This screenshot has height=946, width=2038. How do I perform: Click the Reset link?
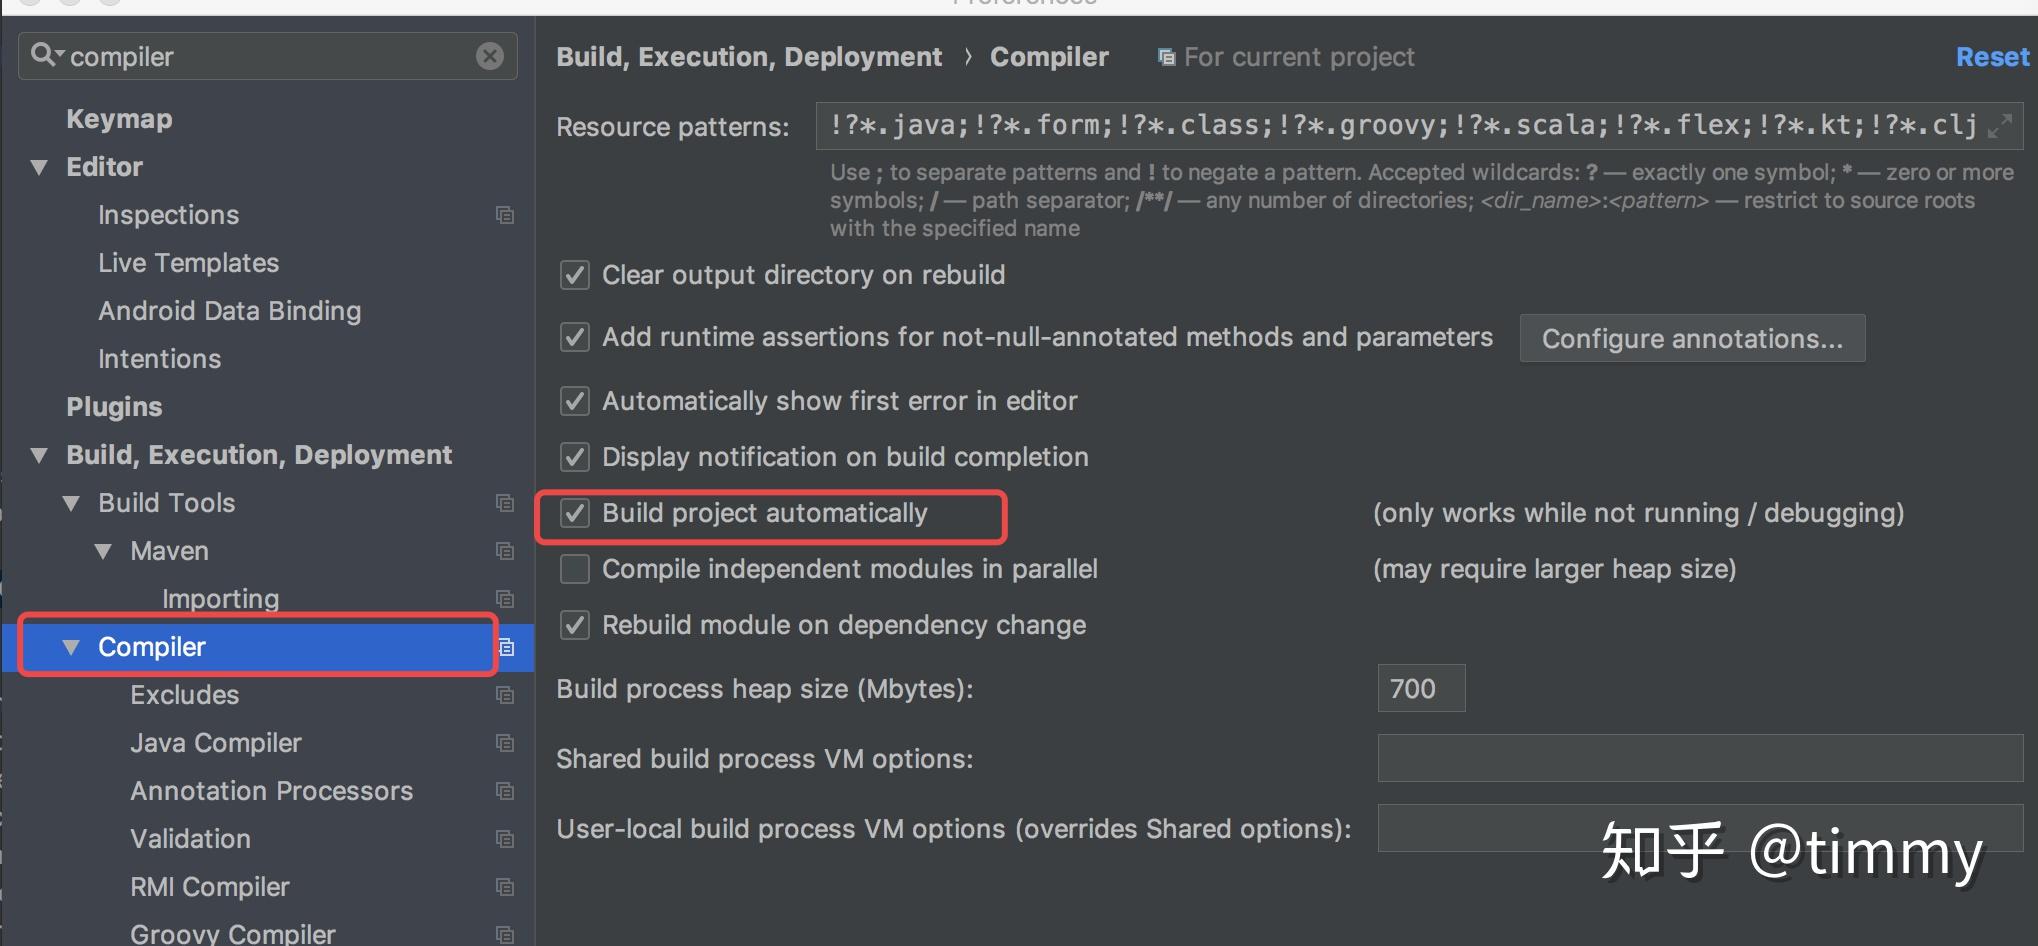[1990, 57]
